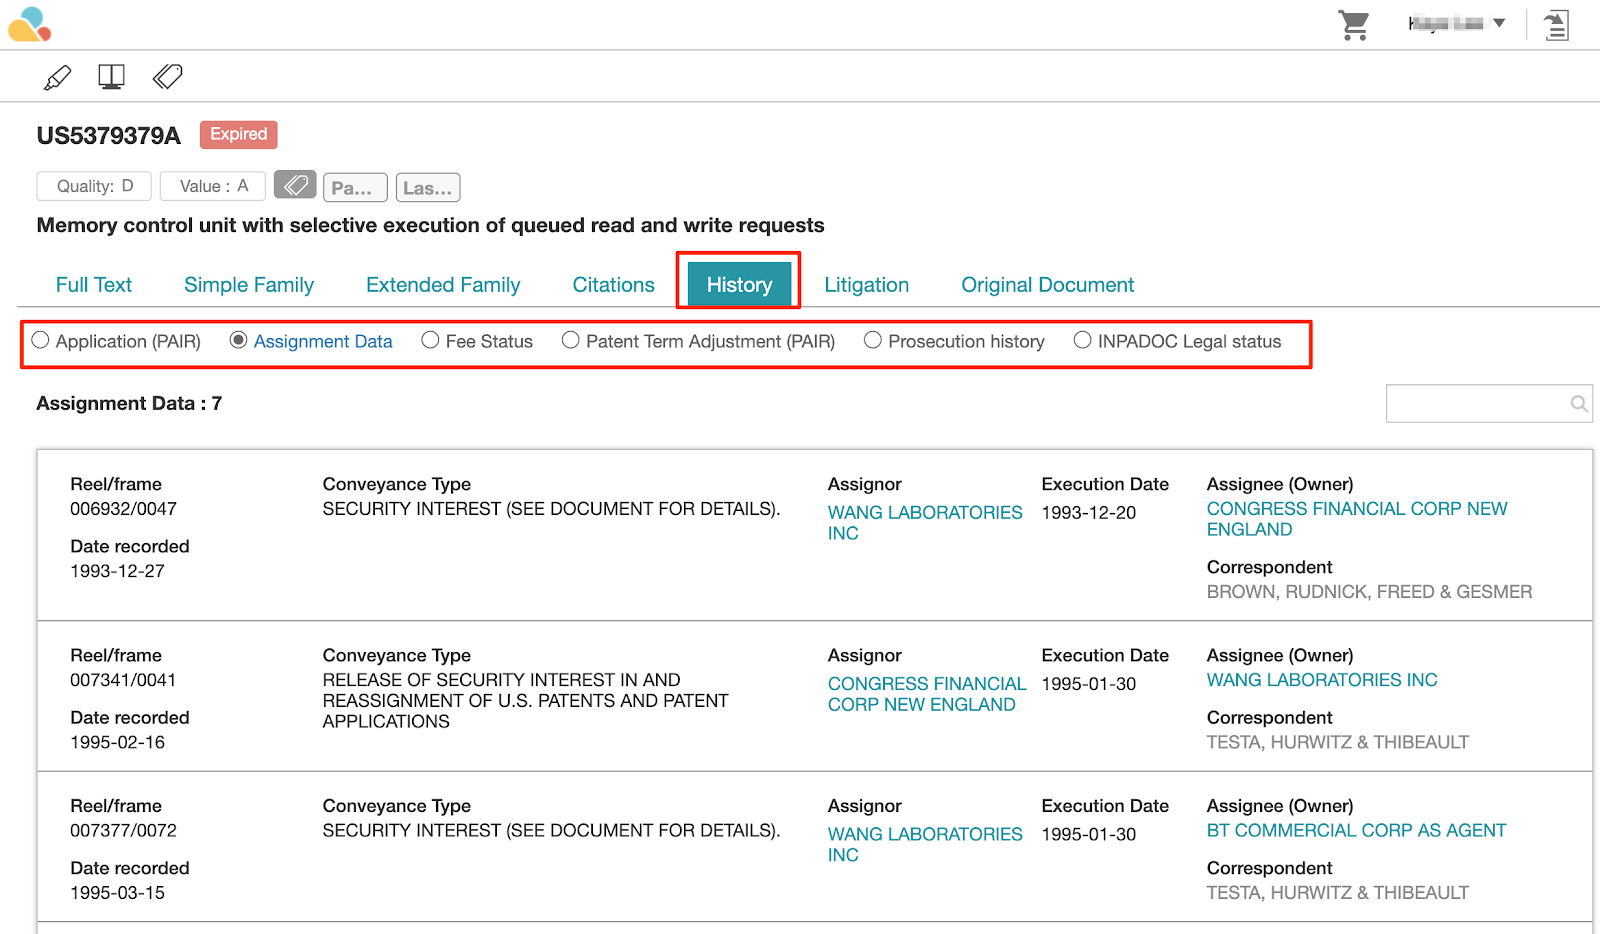Click the RELEASE OF SECURITY INTEREST conveyance text
This screenshot has width=1600, height=934.
coord(525,701)
